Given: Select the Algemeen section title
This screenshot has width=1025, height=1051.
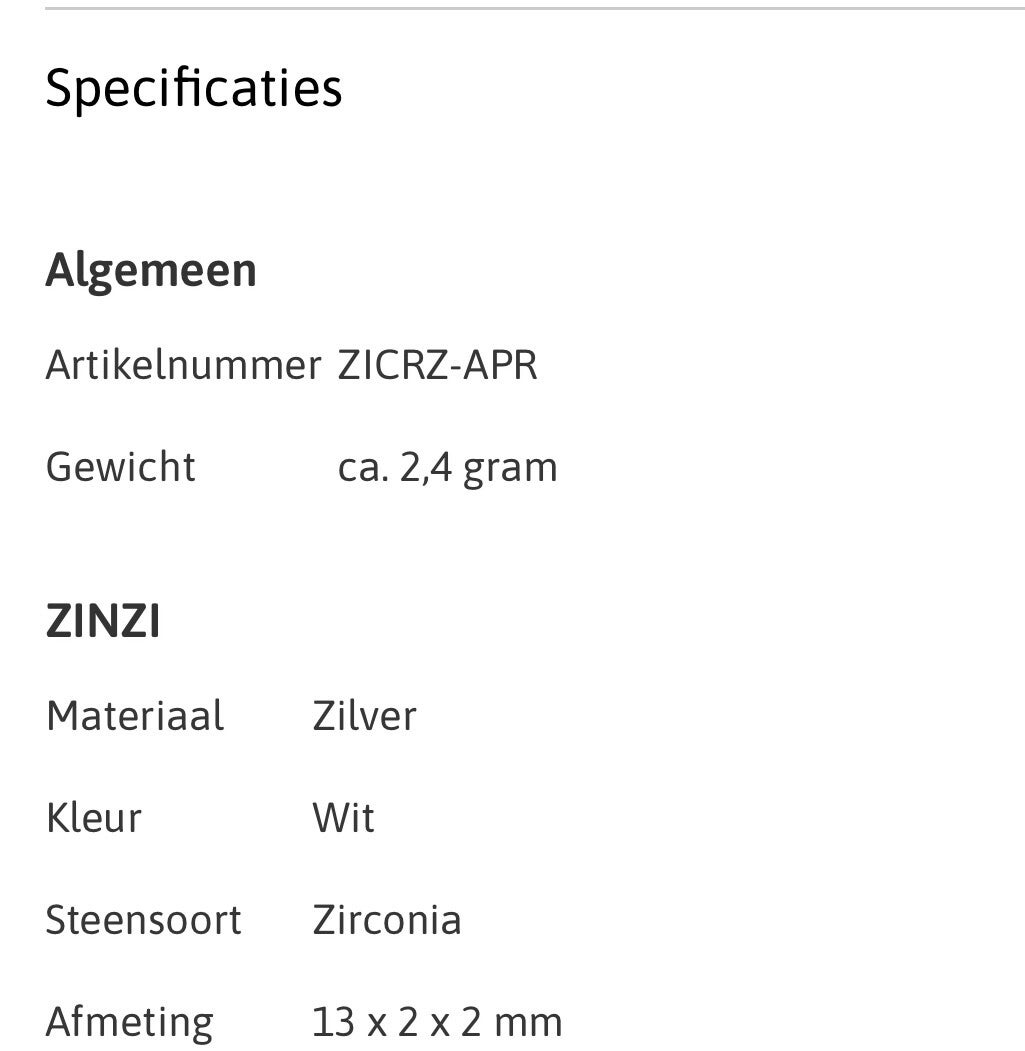Looking at the screenshot, I should tap(151, 270).
